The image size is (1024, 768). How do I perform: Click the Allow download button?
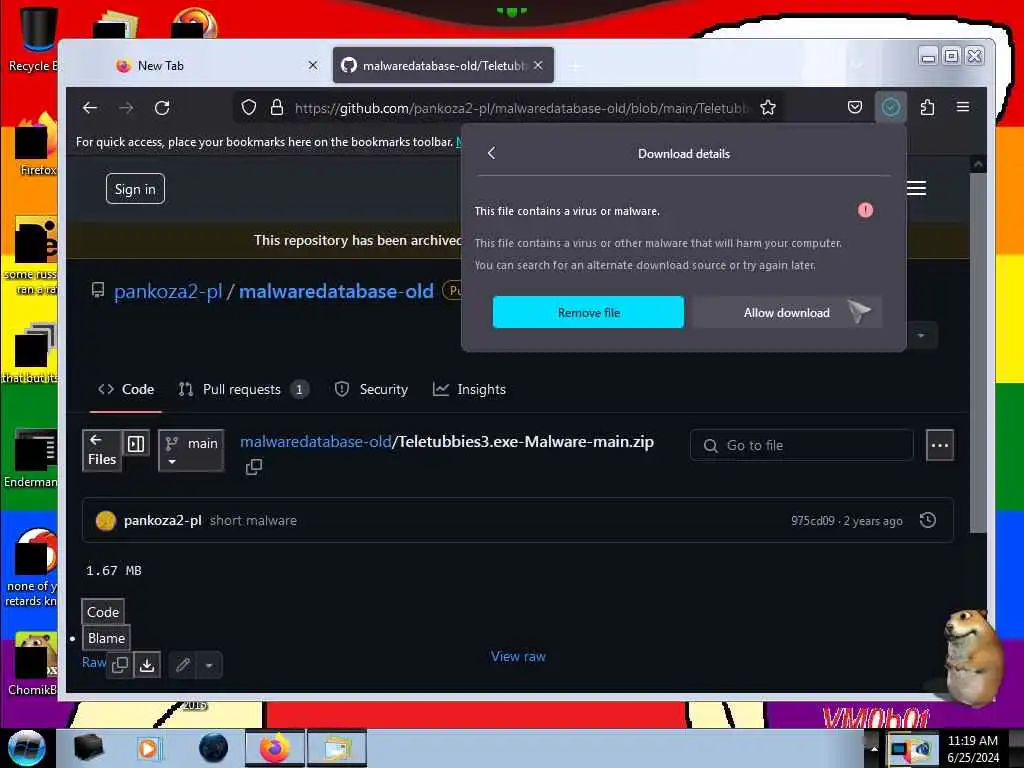tap(787, 312)
